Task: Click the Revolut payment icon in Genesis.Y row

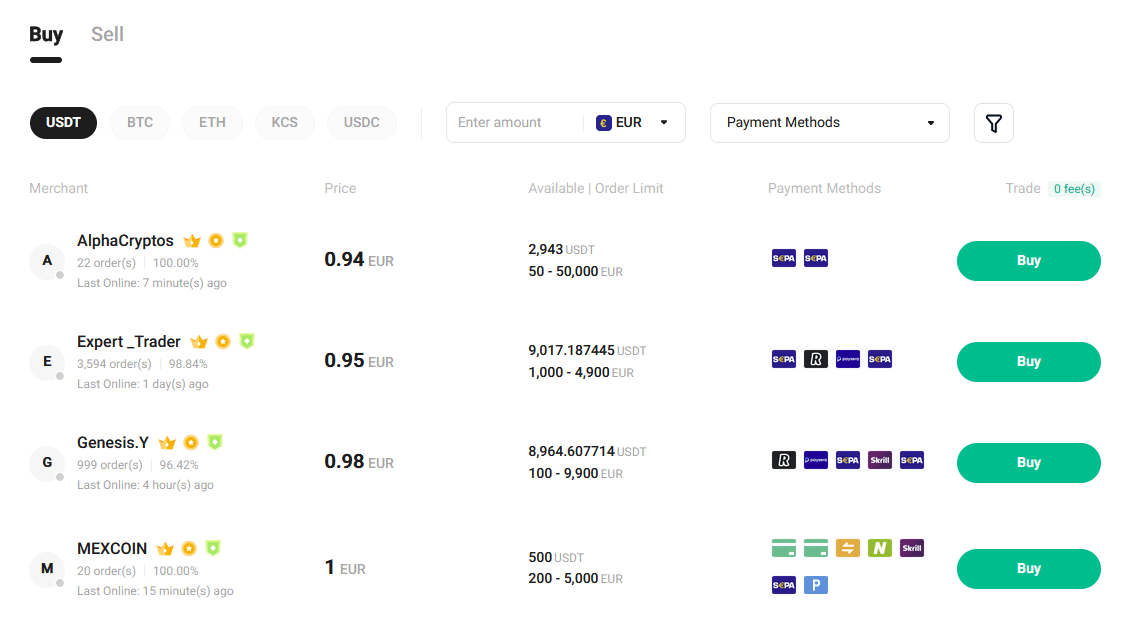Action: point(784,460)
